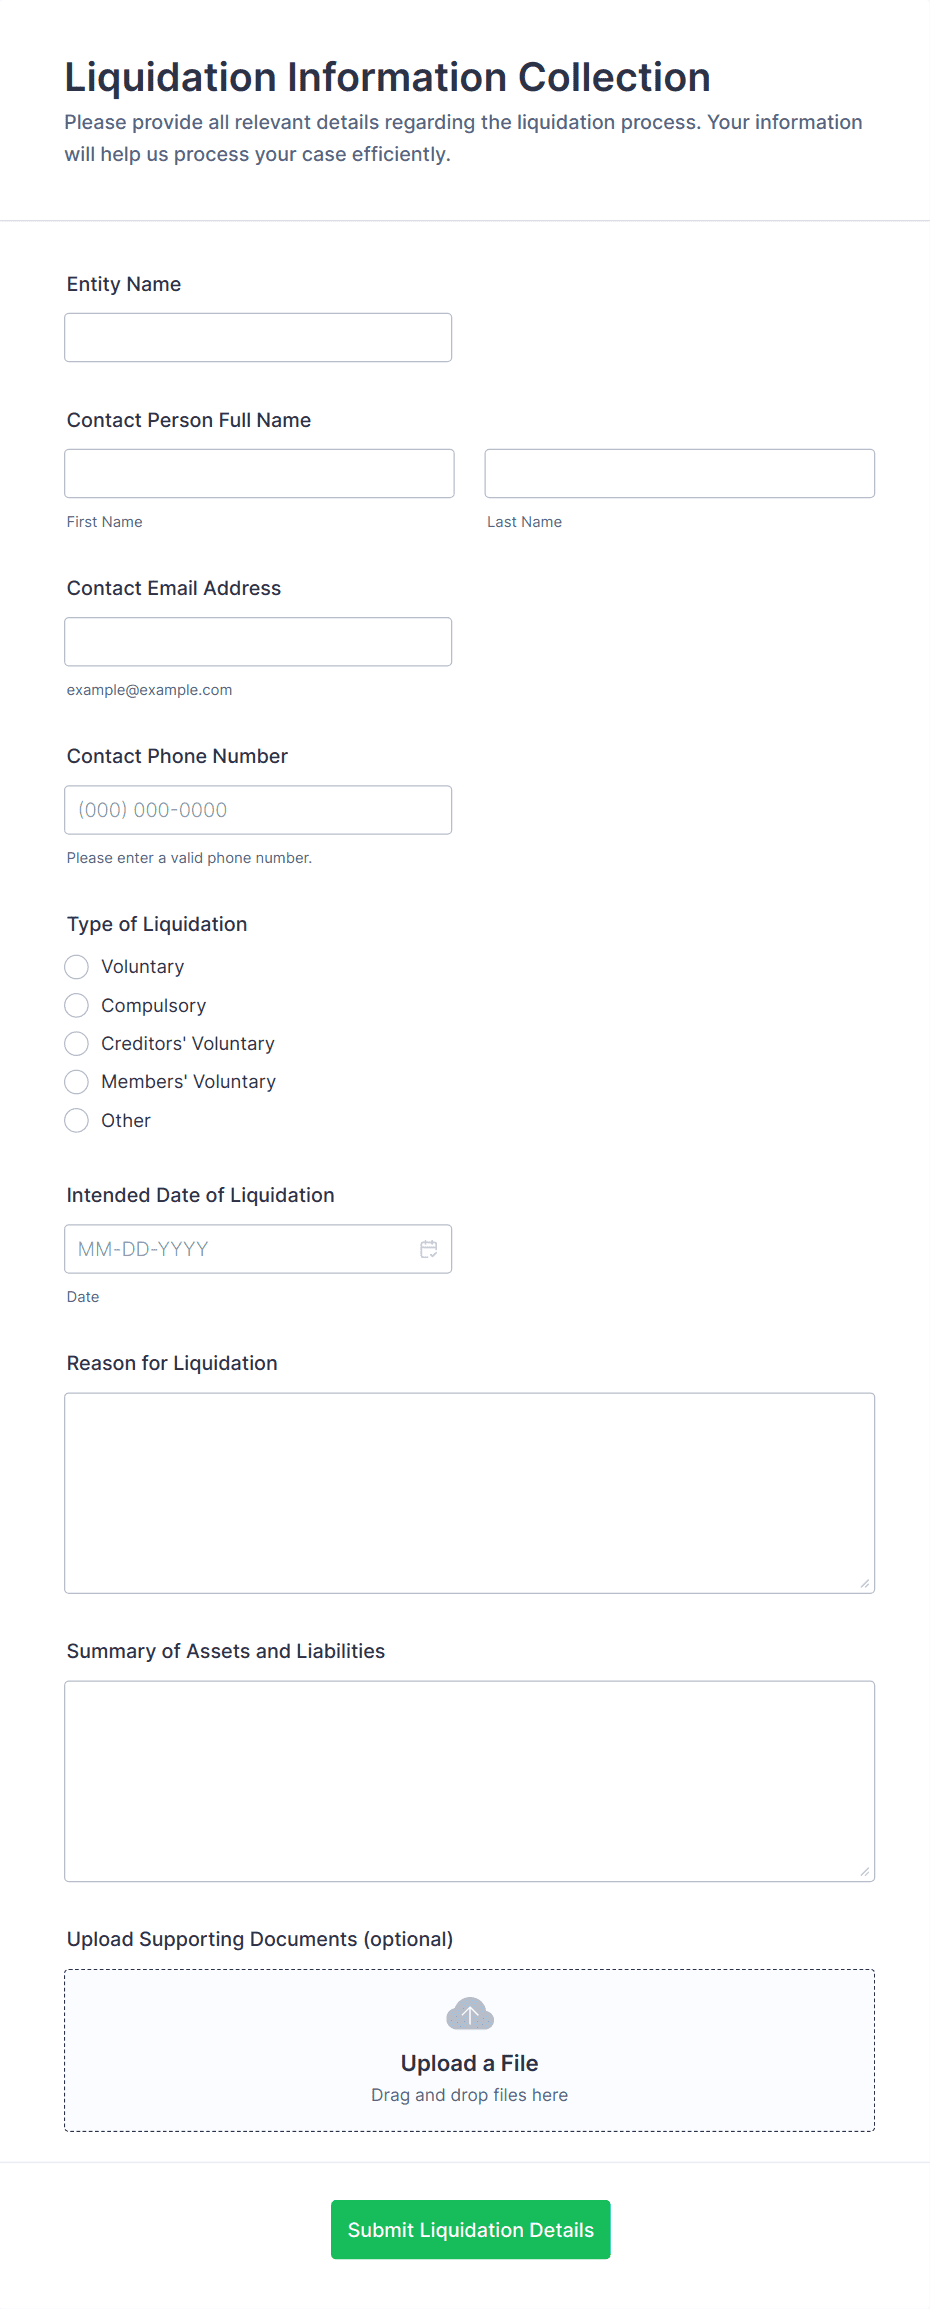Choose Creditors' Voluntary as liquidation type

click(x=76, y=1043)
